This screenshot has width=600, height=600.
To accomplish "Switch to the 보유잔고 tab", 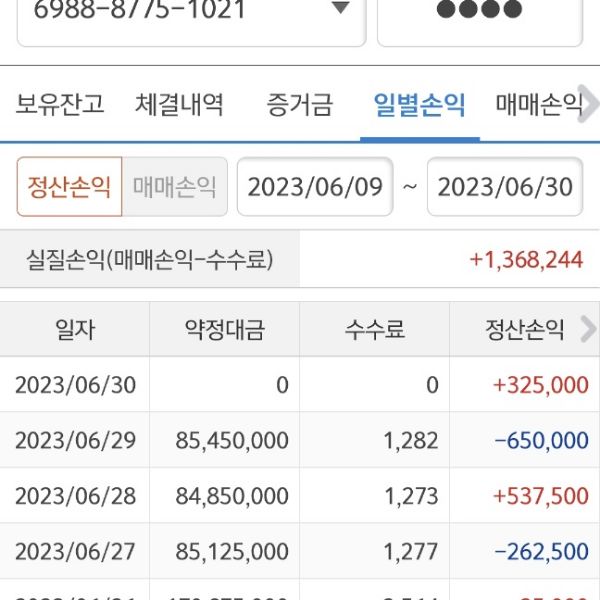I will tap(60, 104).
